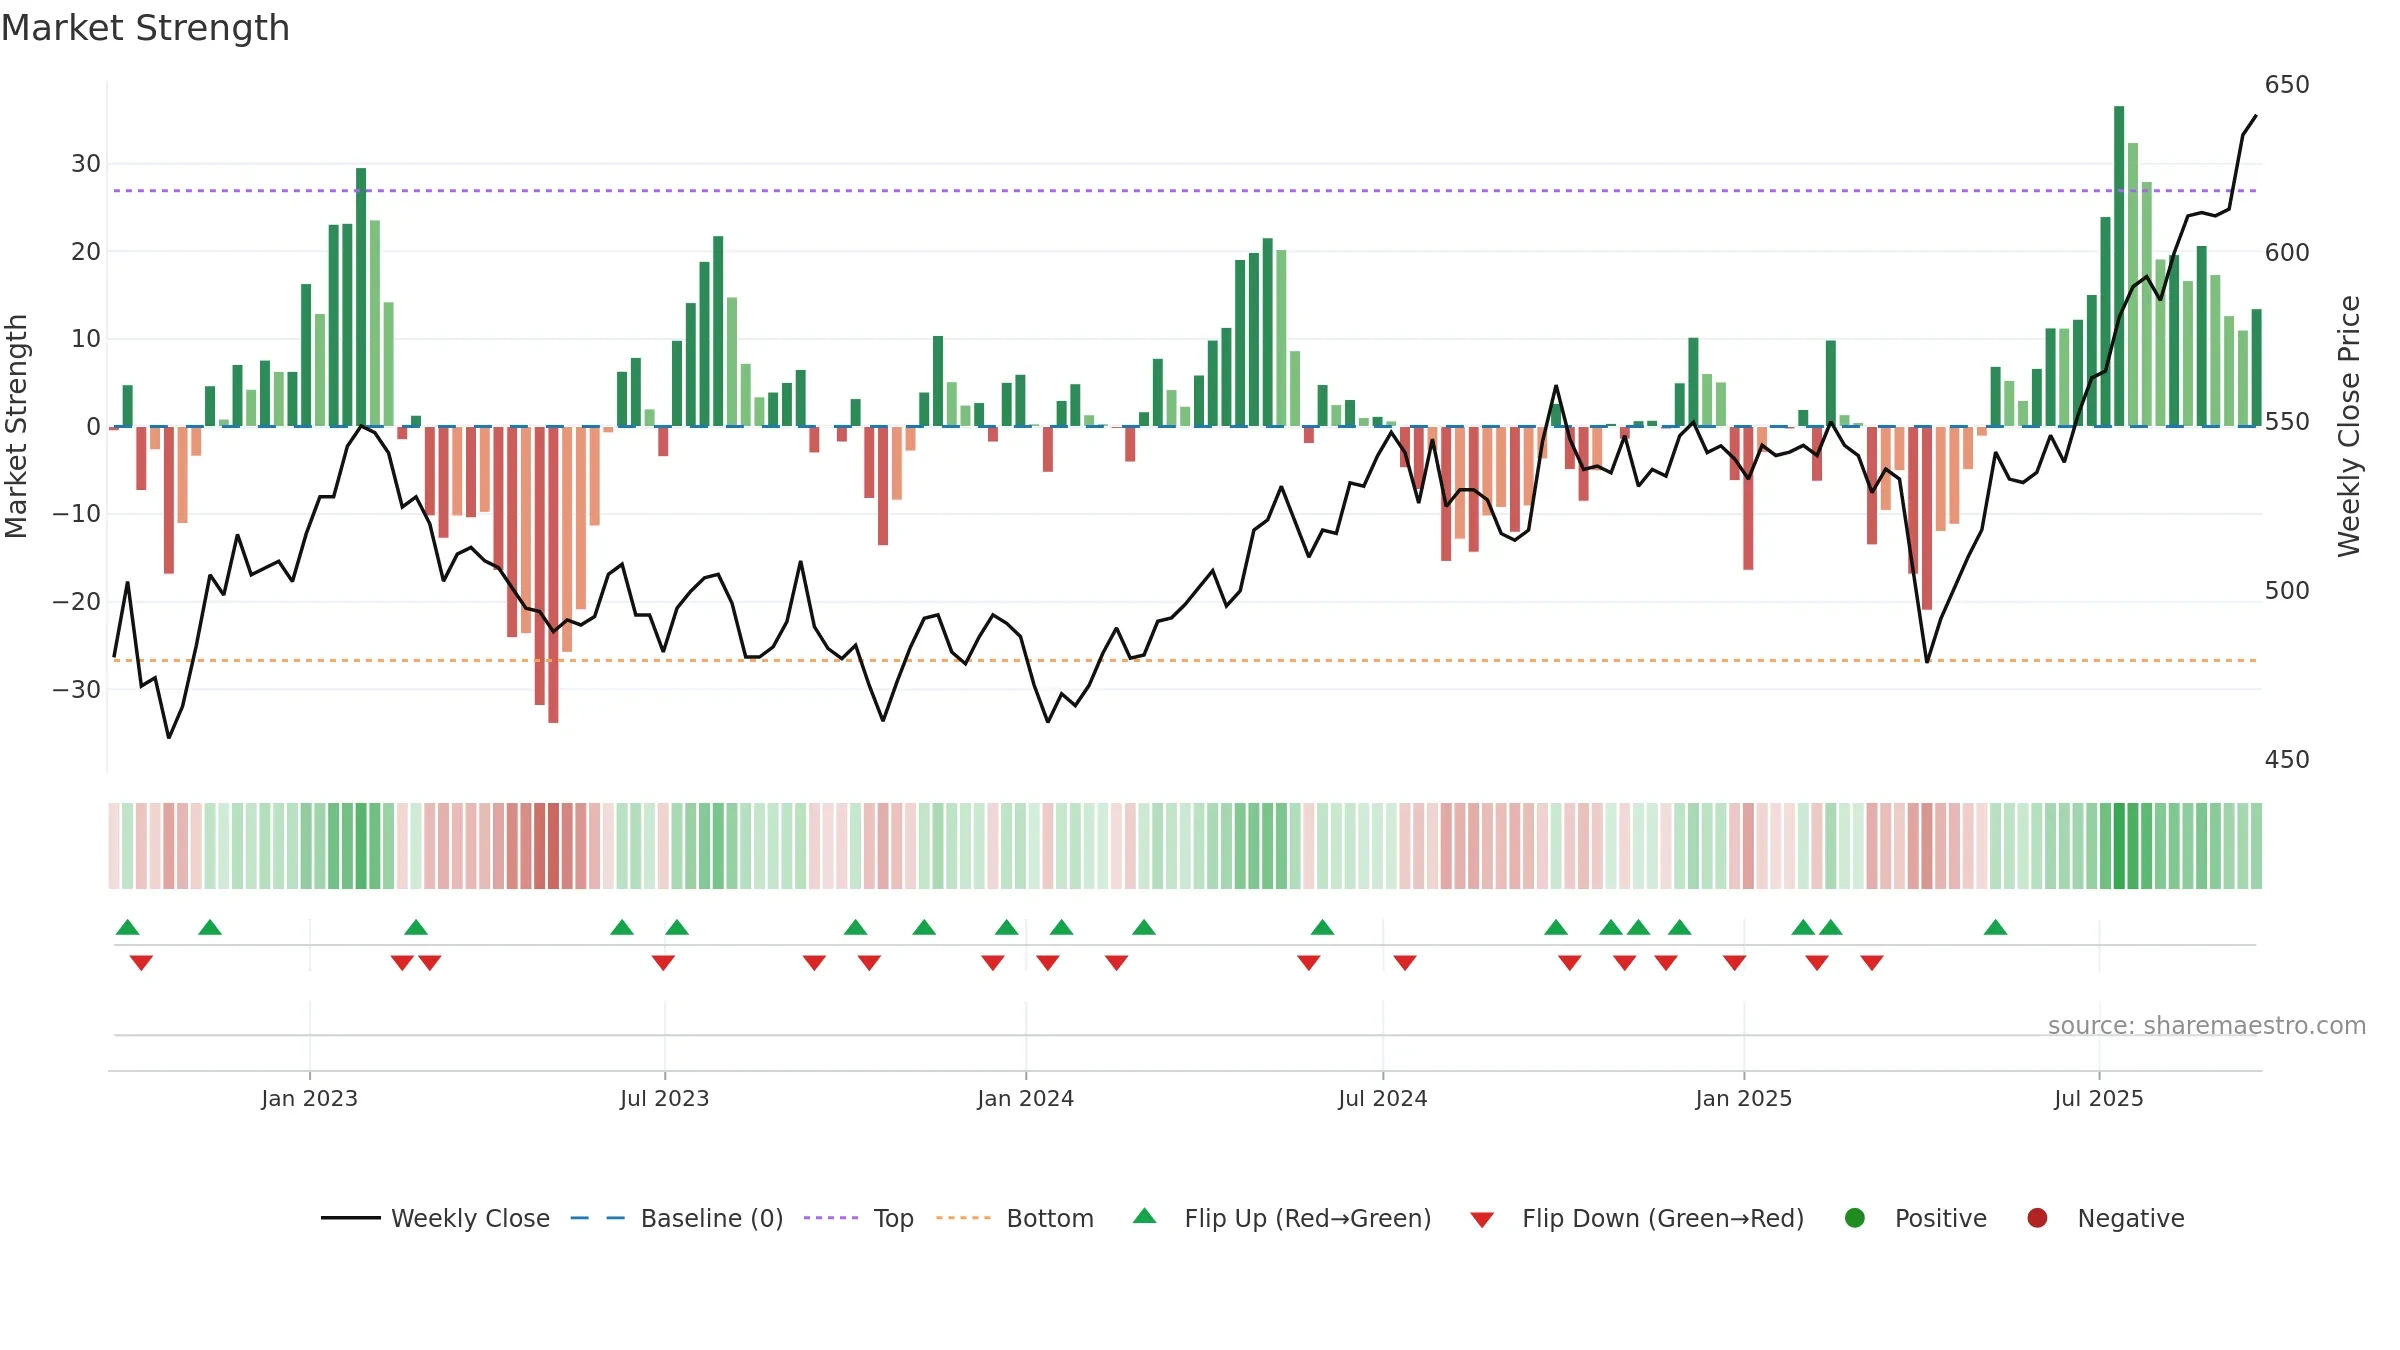Click the purple dotted Top line sample in legend
This screenshot has width=2400, height=1350.
coord(831,1218)
